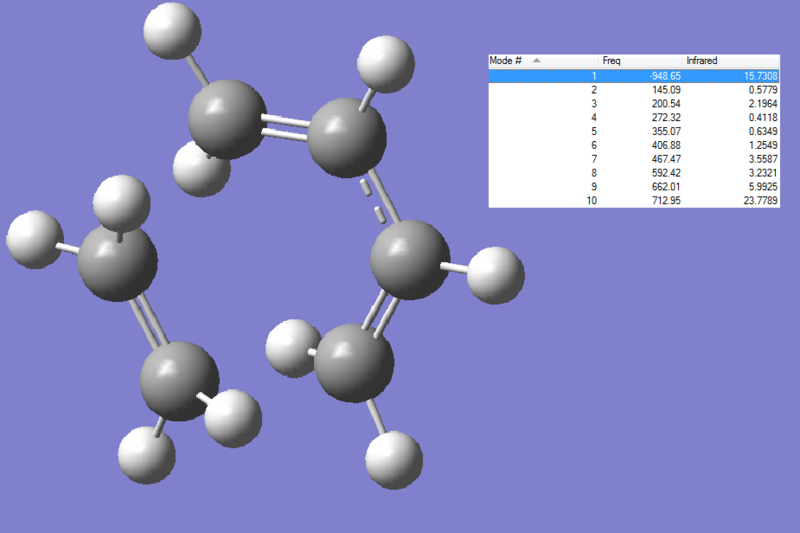This screenshot has width=800, height=533.
Task: Sort by the Mode # column header
Action: [543, 61]
